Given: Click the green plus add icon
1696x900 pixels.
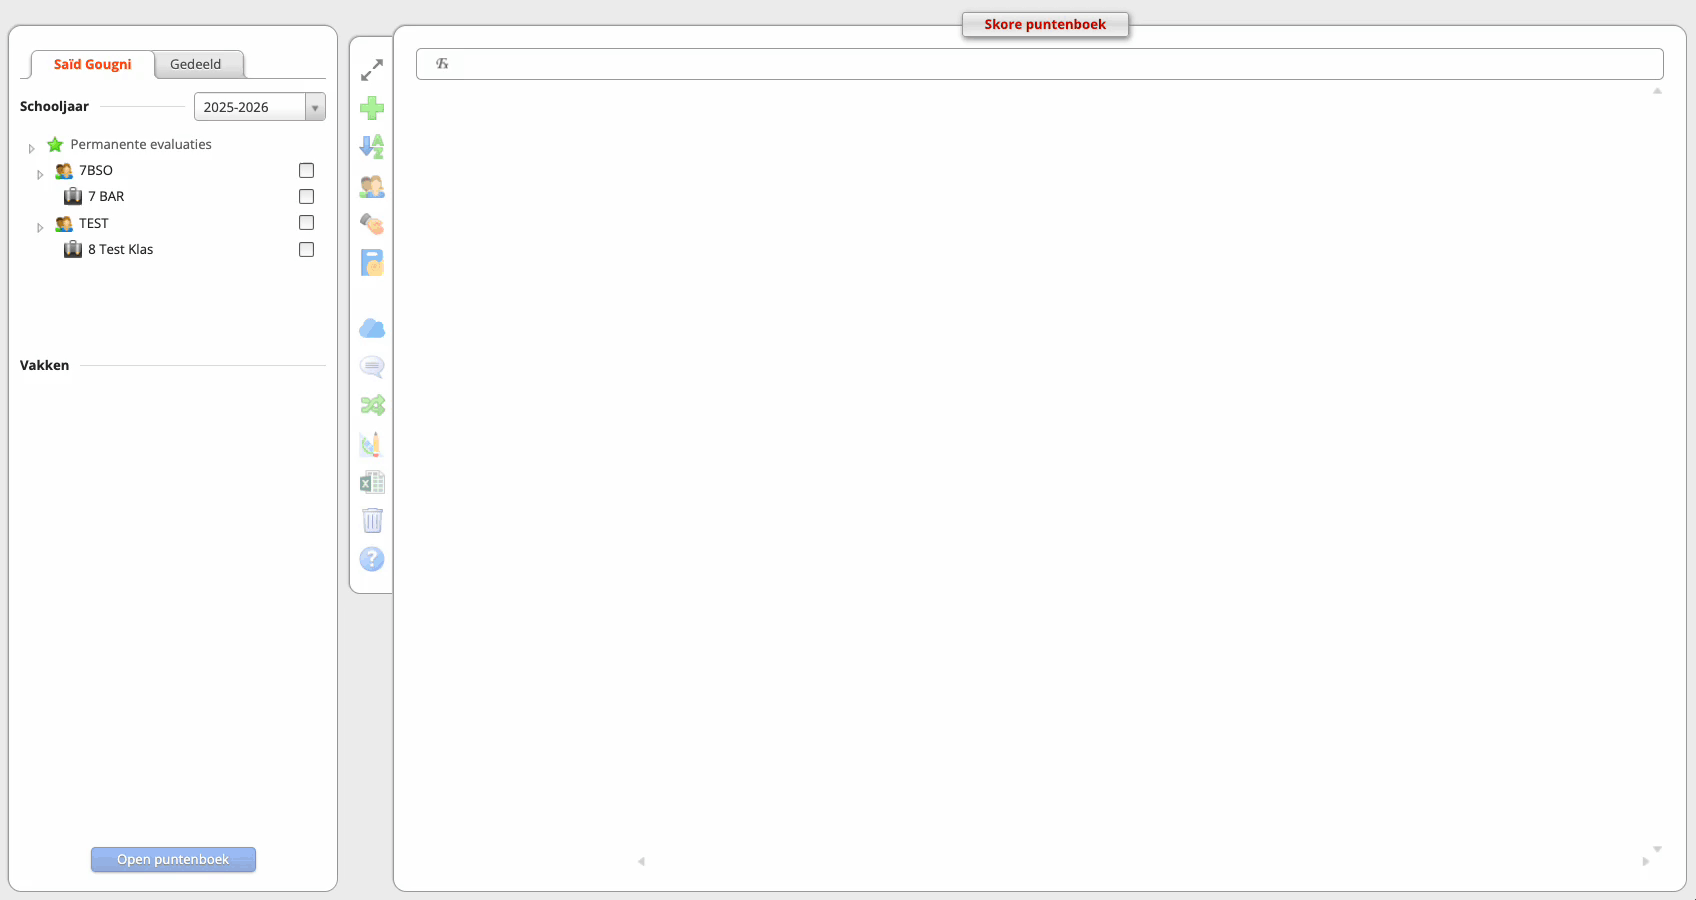Looking at the screenshot, I should 372,108.
